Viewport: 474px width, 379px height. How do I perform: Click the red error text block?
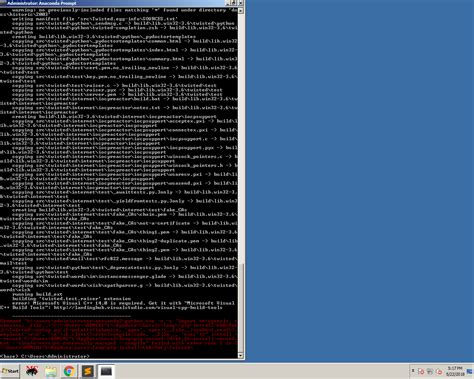click(119, 334)
